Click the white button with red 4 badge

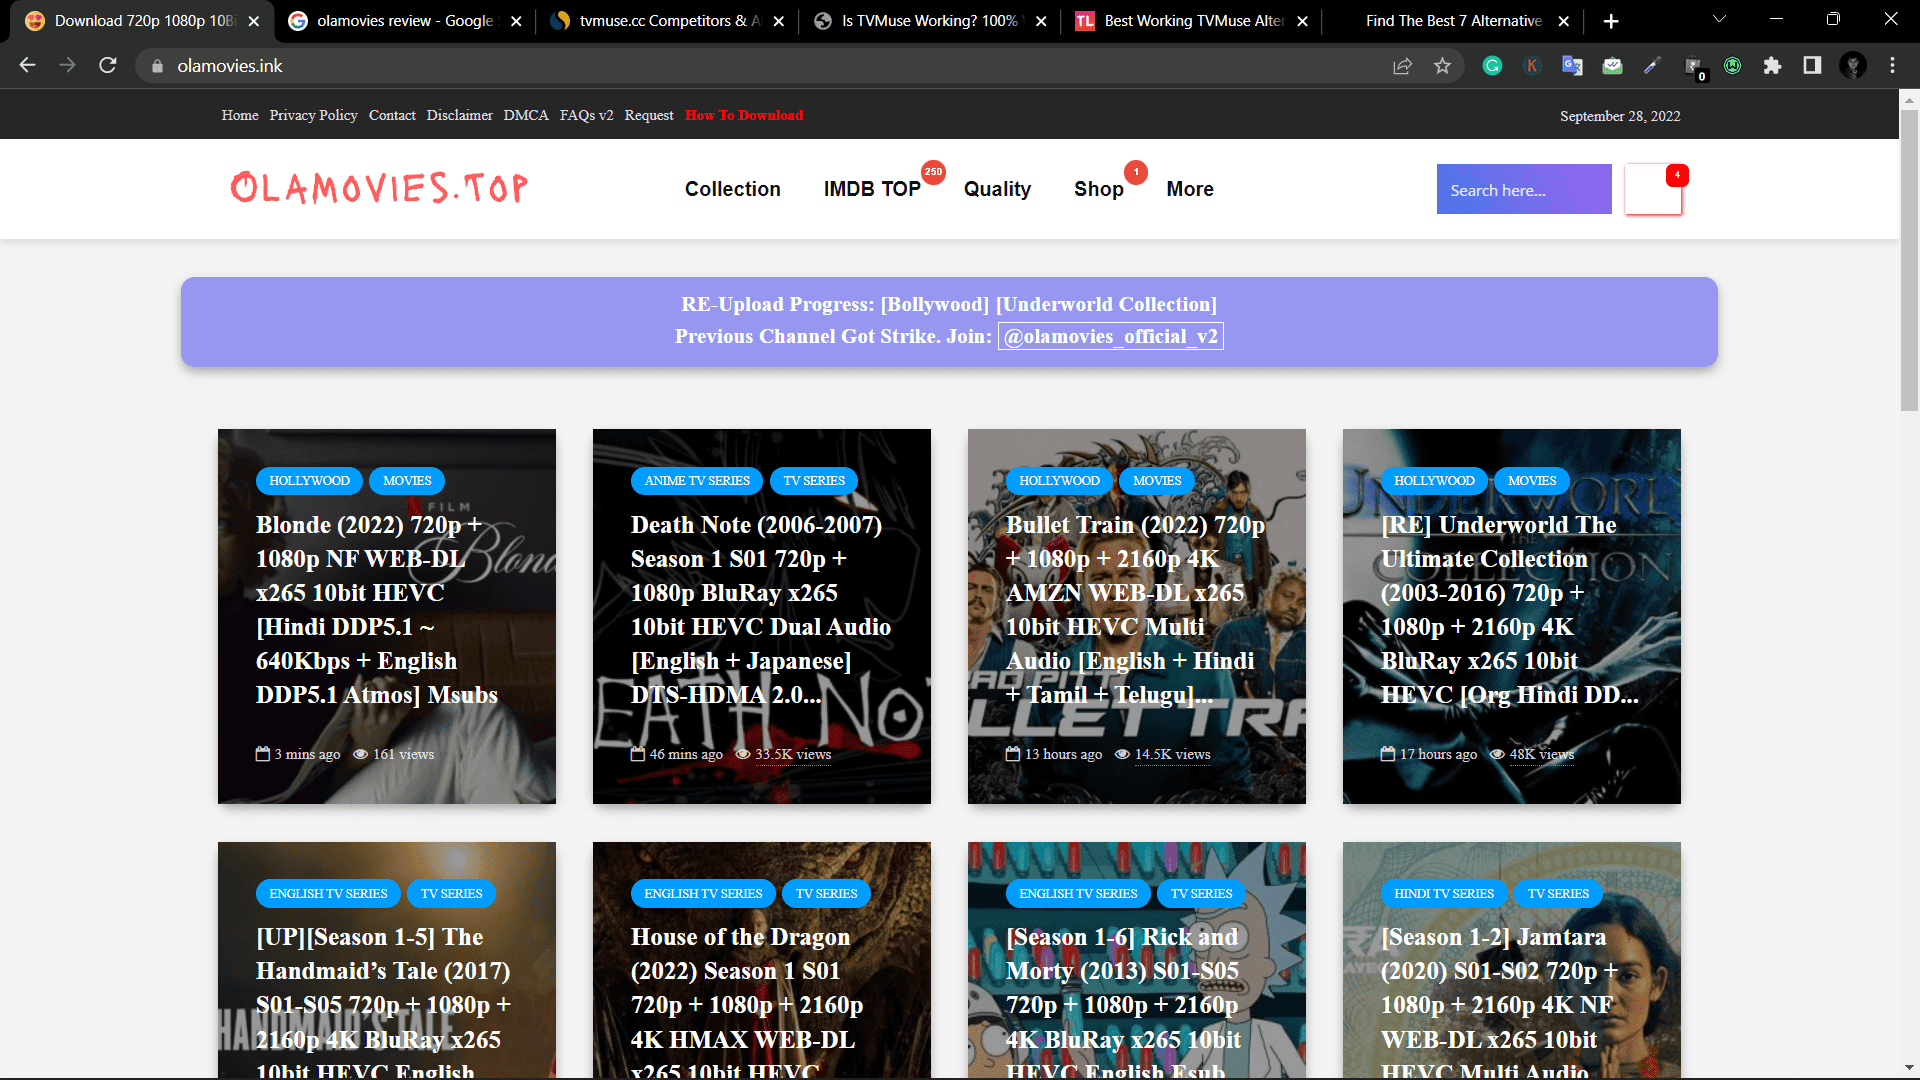[1653, 189]
